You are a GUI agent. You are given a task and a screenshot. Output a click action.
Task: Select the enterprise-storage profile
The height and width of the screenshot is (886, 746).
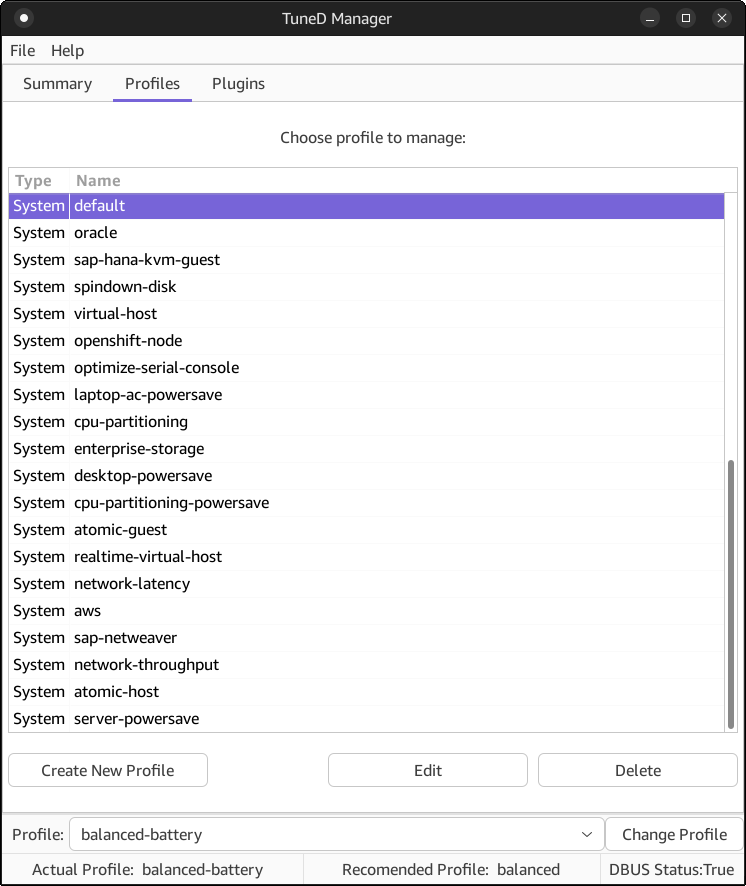[x=366, y=449]
